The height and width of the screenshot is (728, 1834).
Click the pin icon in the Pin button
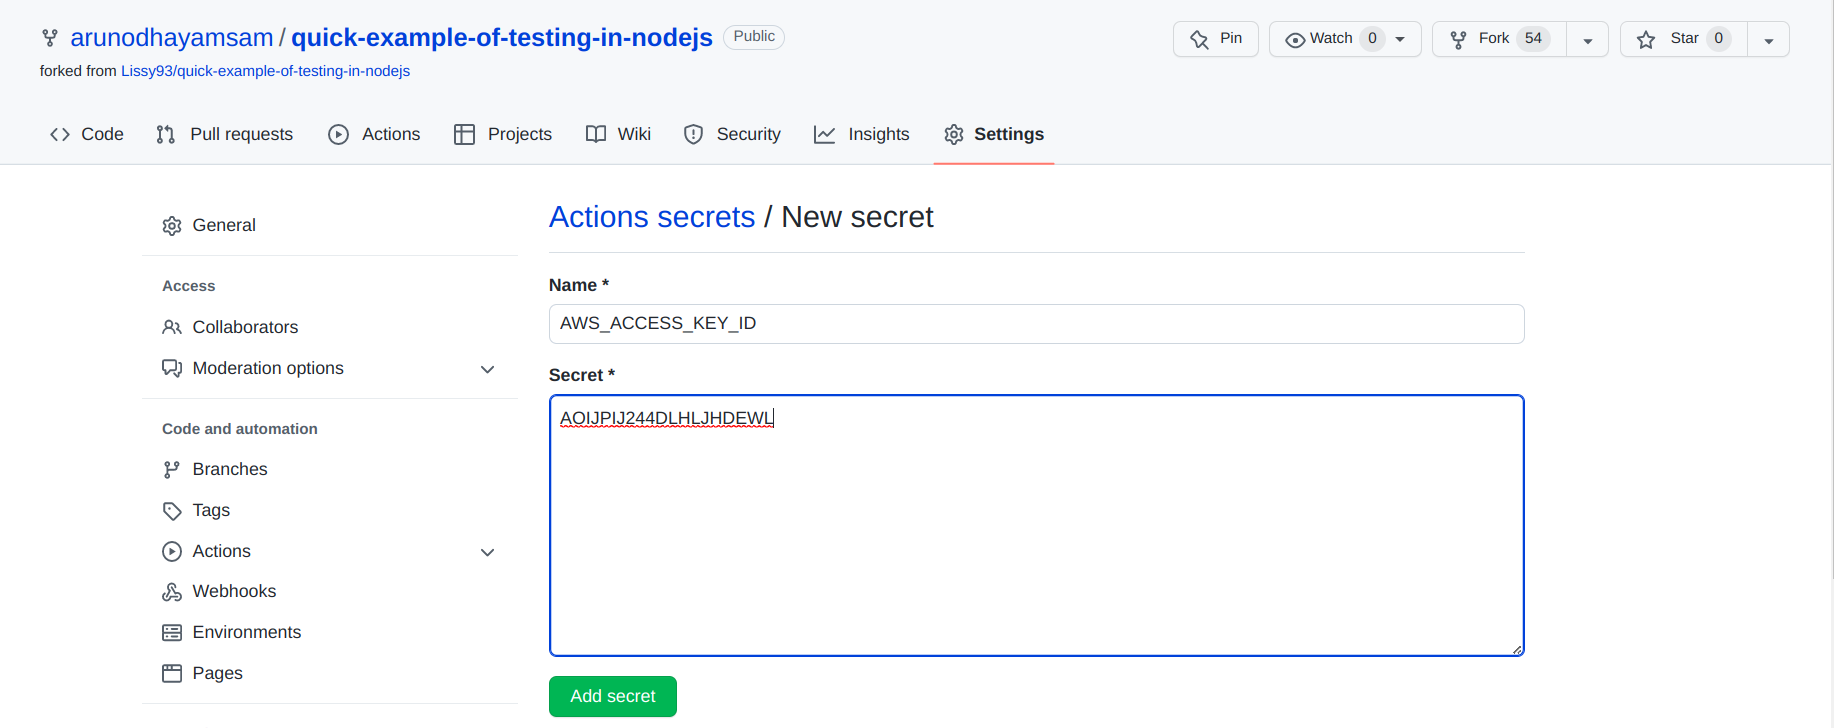[1199, 39]
